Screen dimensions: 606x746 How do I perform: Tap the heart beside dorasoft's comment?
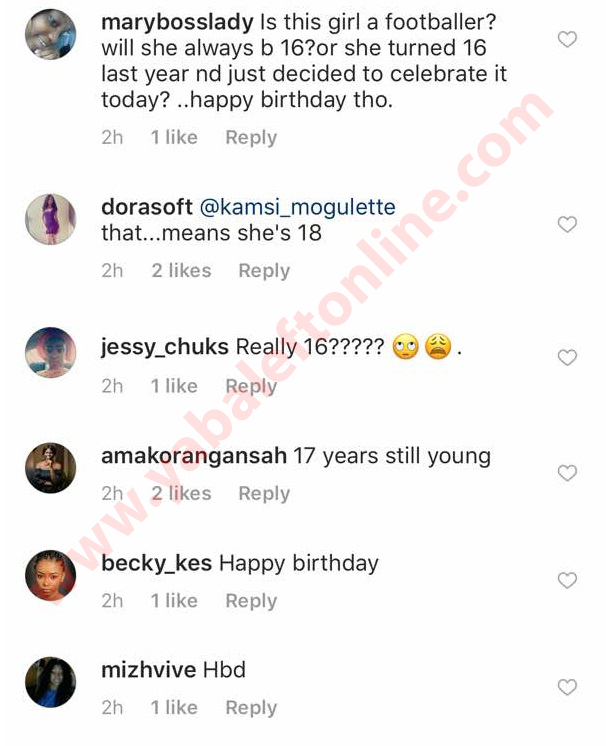point(566,224)
